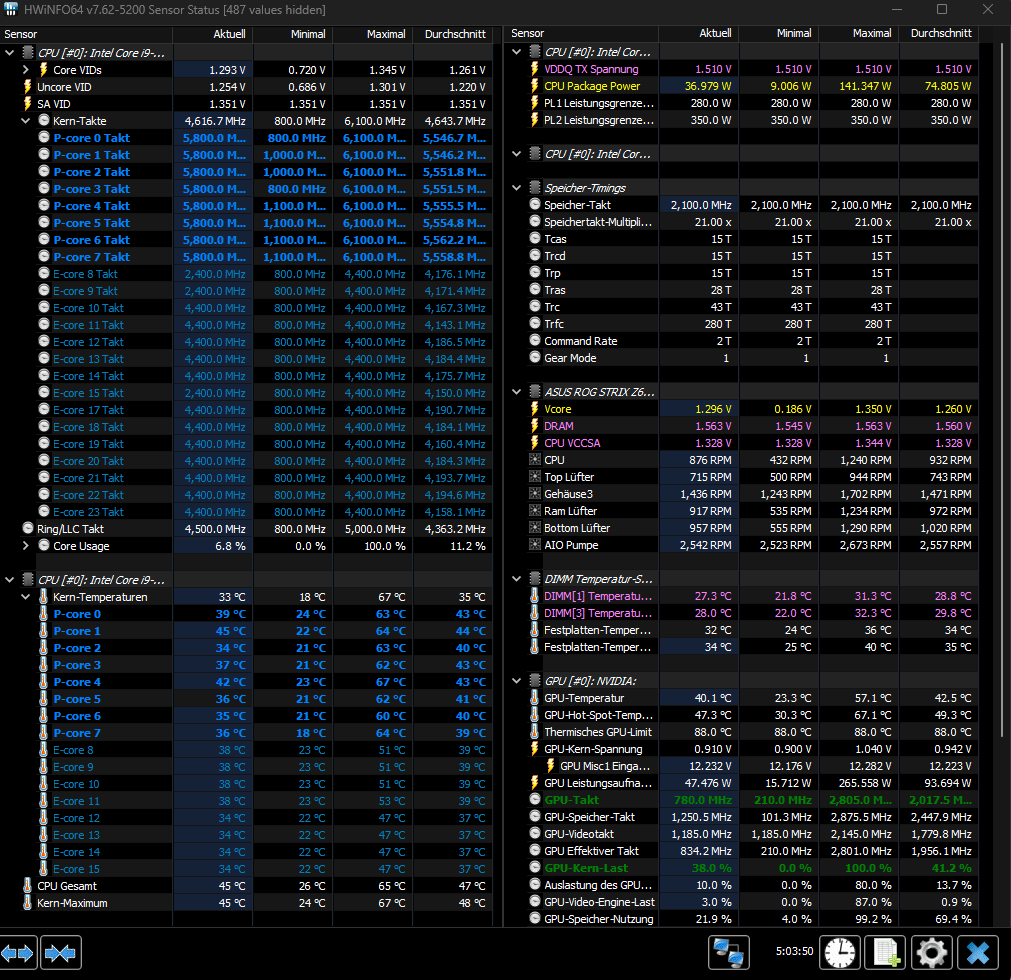Screen dimensions: 1011x980
Task: Collapse the GPU [#0]: NVIDIA group
Action: coord(516,681)
